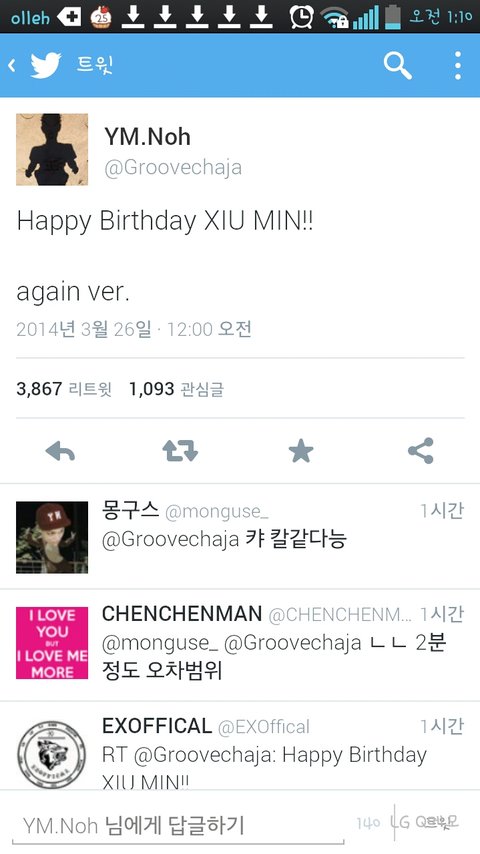View the 1,093 favorites list

click(177, 389)
